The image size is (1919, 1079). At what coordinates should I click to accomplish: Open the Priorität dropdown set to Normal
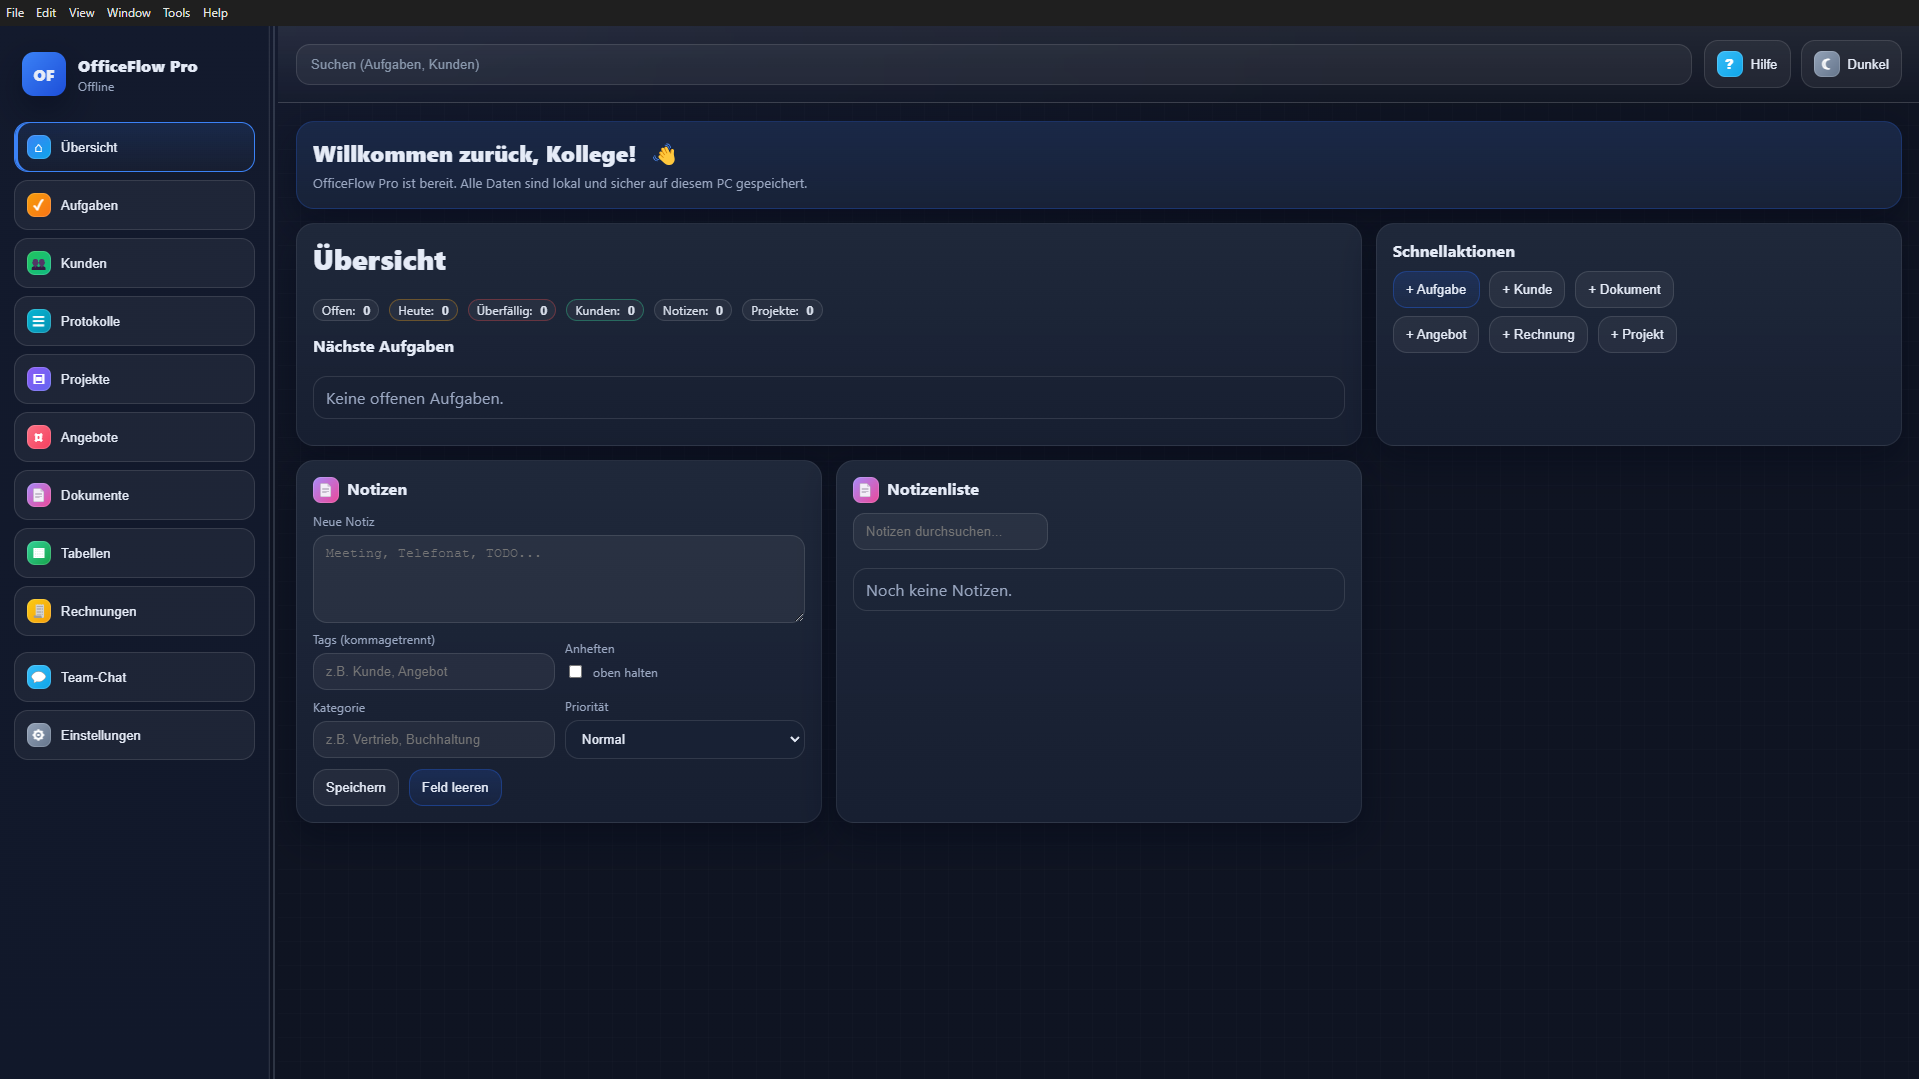coord(685,740)
